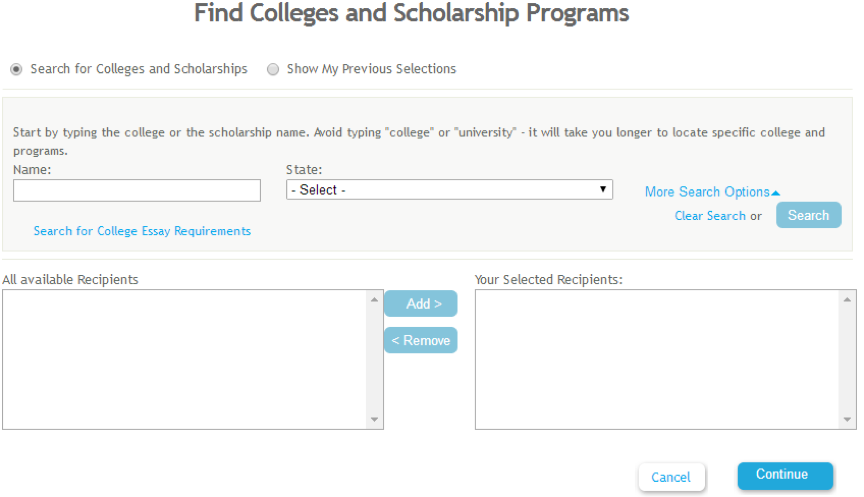Image resolution: width=864 pixels, height=497 pixels.
Task: Open Search for College Essay Requirements link
Action: click(x=142, y=231)
